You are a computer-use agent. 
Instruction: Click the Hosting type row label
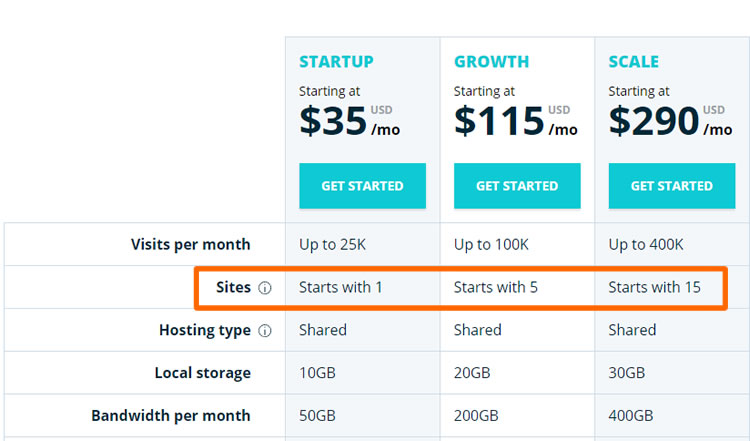[205, 330]
